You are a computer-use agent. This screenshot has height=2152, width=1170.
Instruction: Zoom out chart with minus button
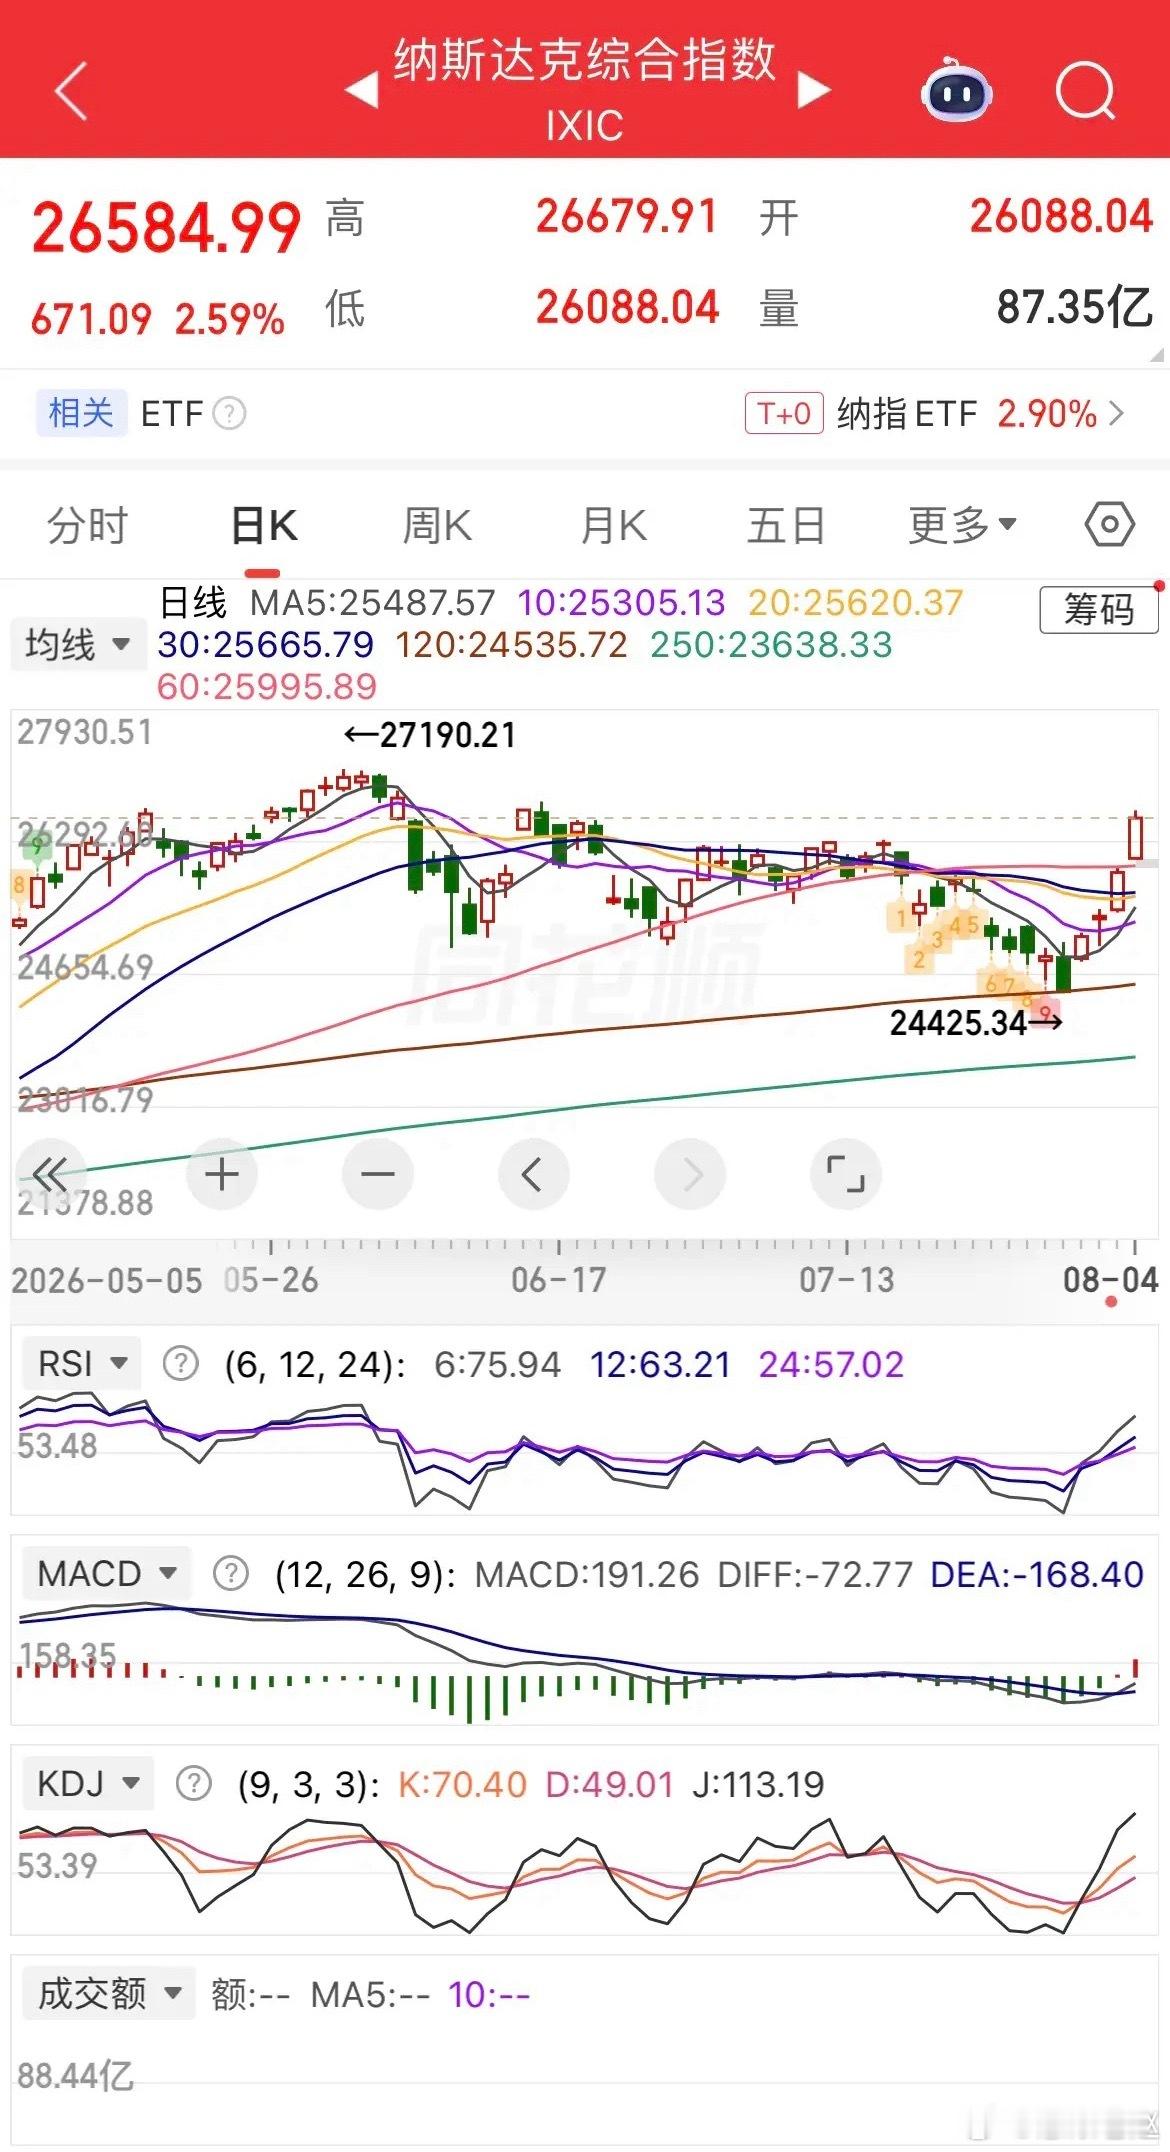[x=377, y=1174]
